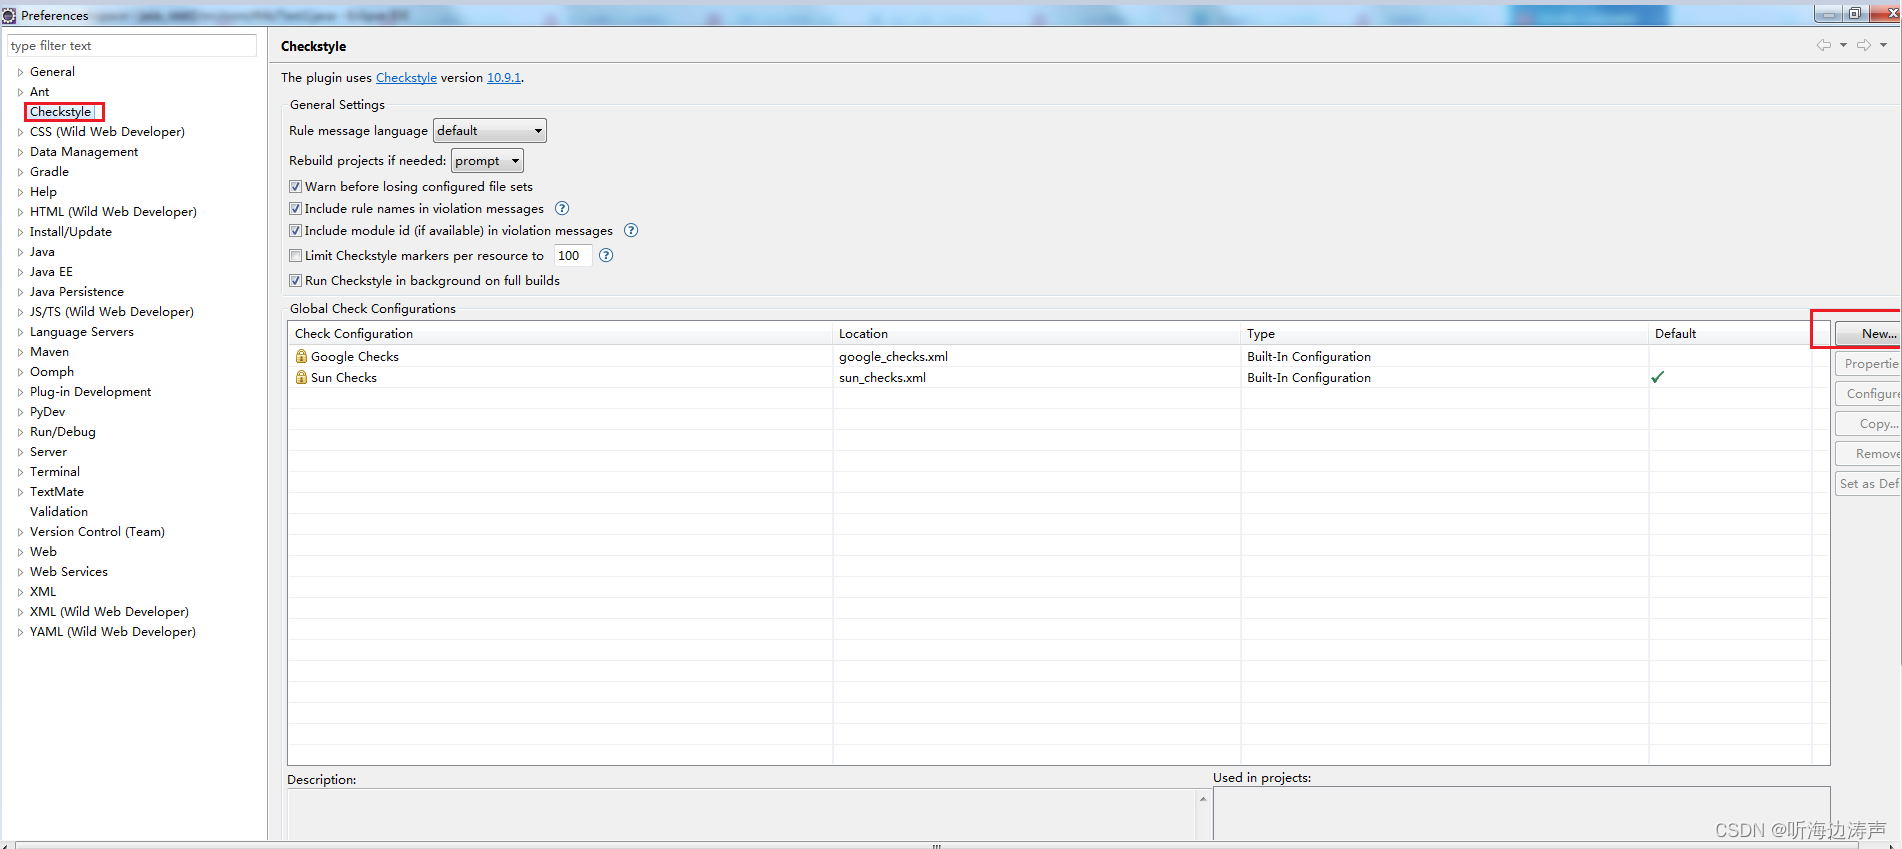The height and width of the screenshot is (849, 1902).
Task: Click the Type column header
Action: pyautogui.click(x=1444, y=334)
